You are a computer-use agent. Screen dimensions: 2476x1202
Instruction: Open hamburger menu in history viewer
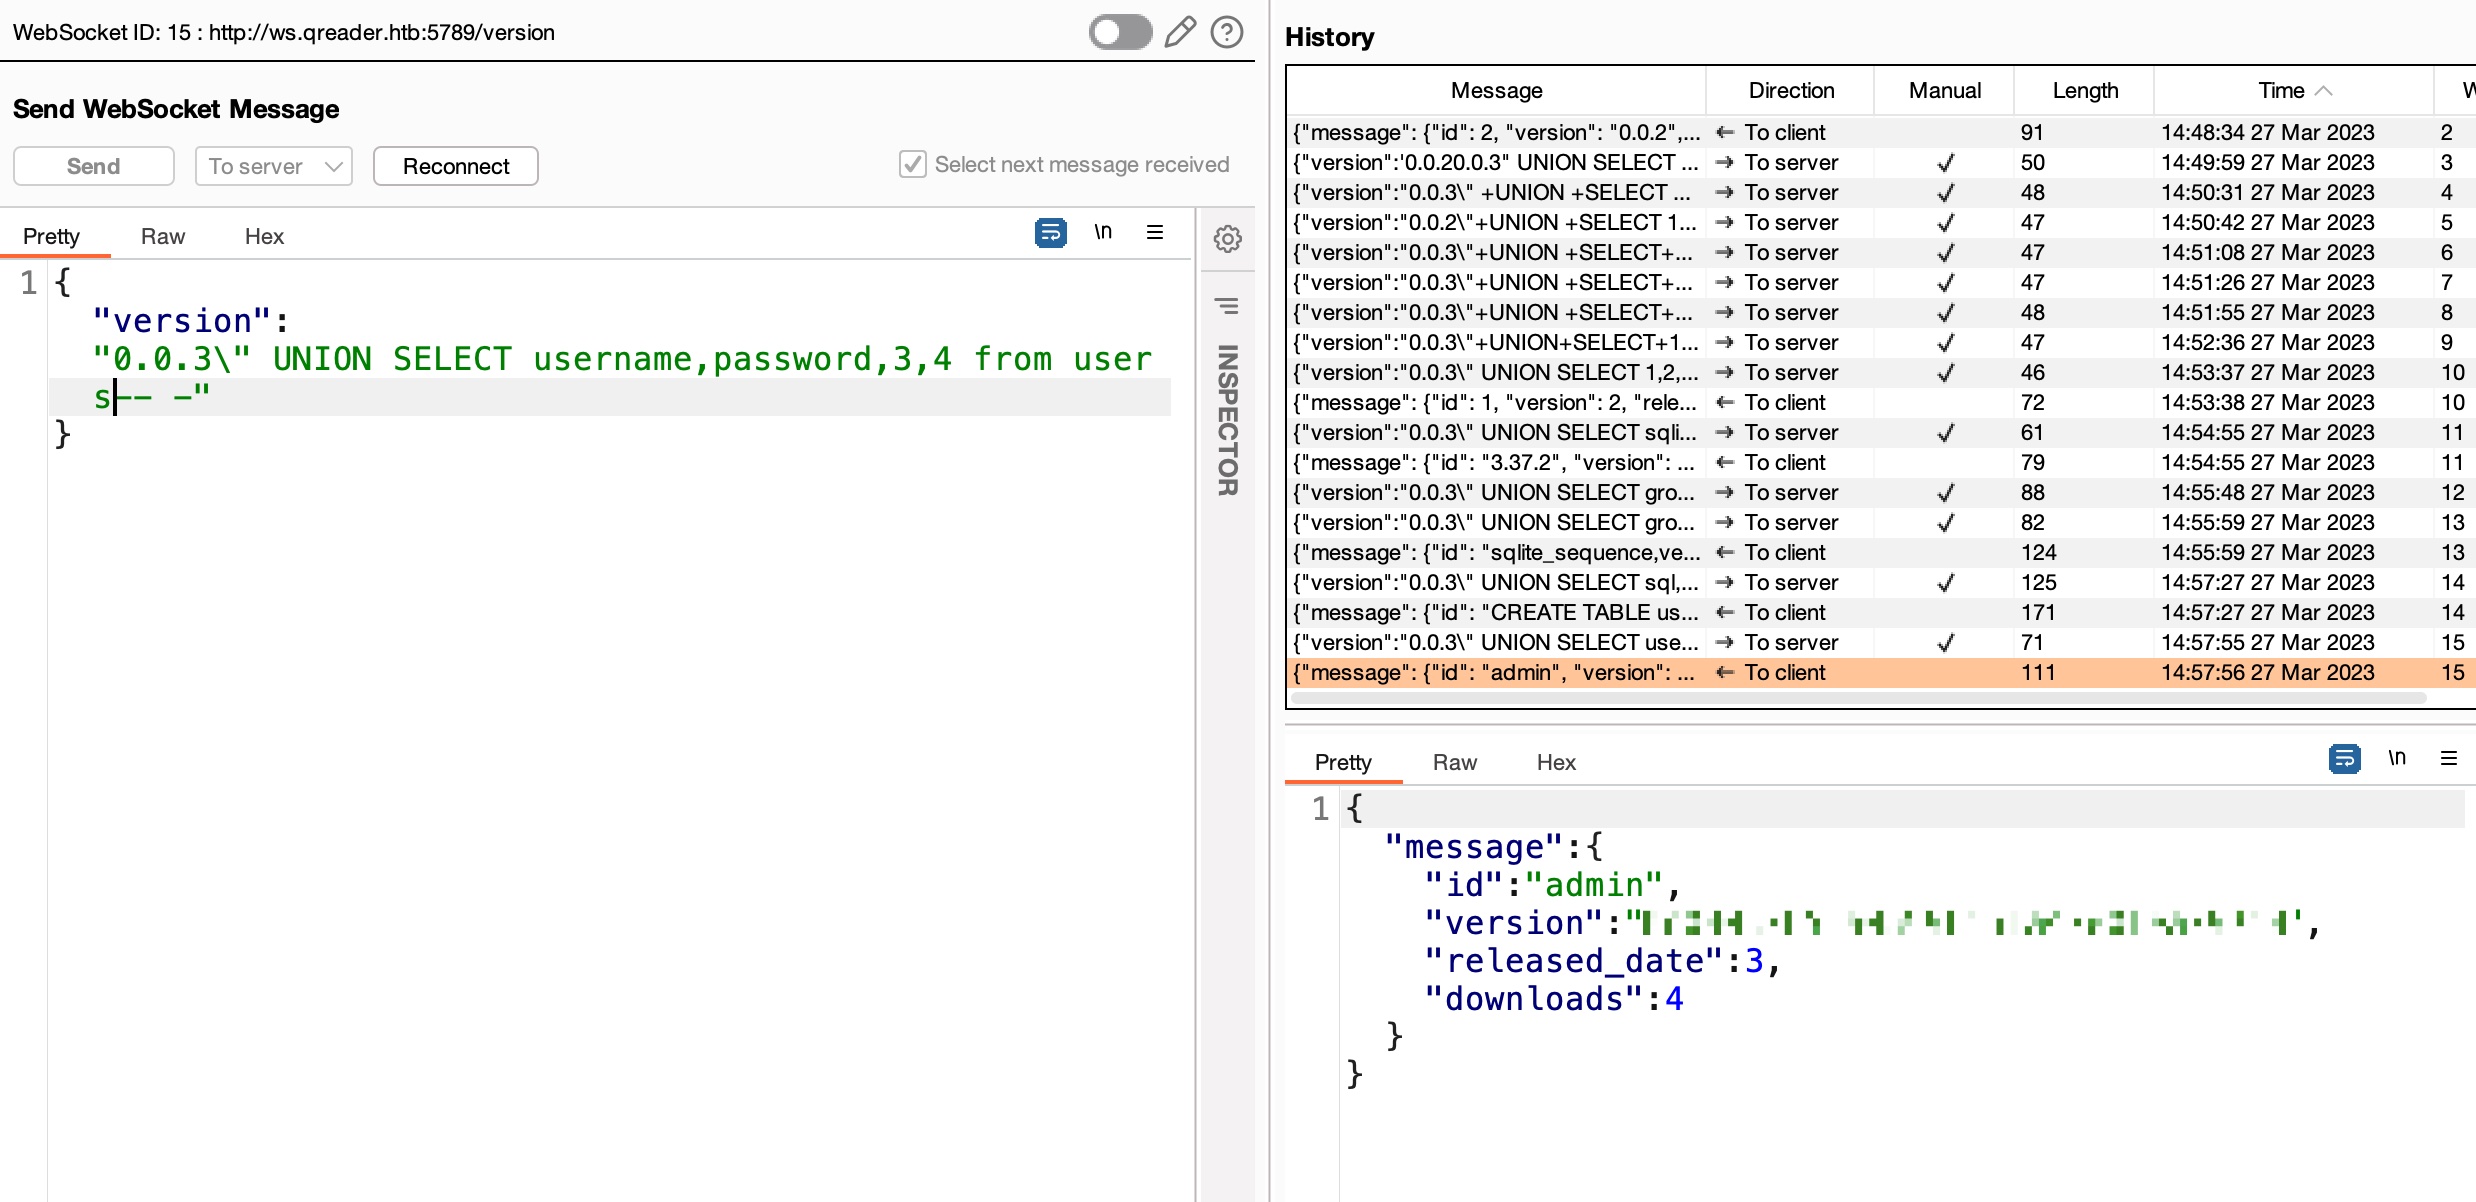click(x=2449, y=759)
